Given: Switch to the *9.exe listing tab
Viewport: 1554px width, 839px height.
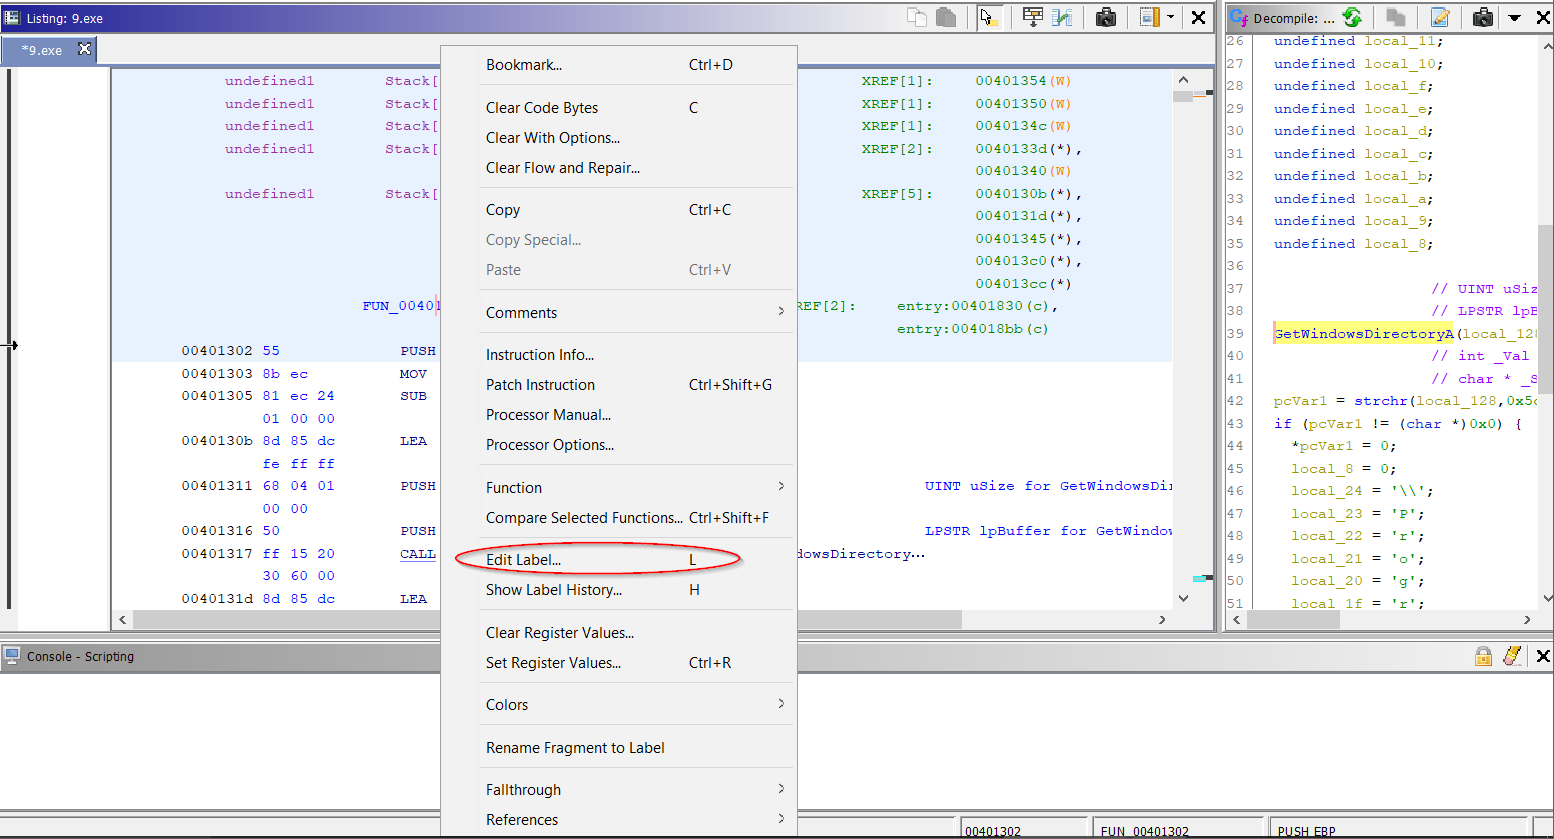Looking at the screenshot, I should (42, 50).
